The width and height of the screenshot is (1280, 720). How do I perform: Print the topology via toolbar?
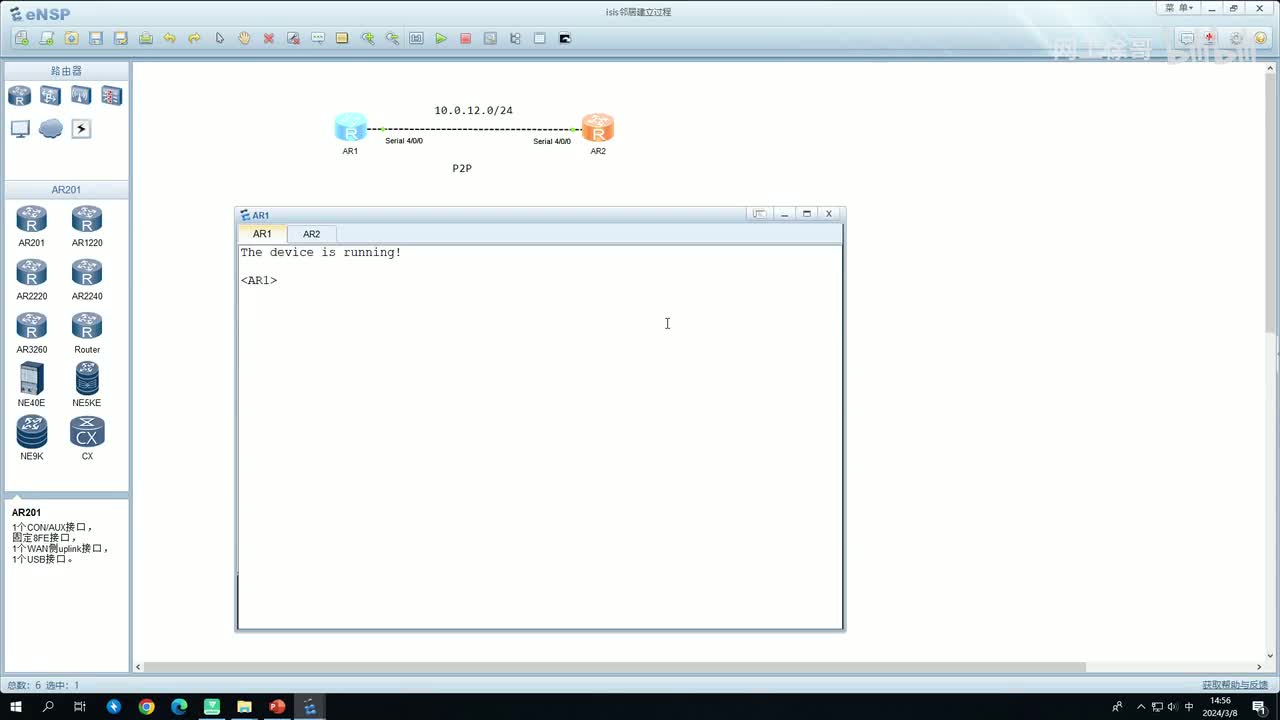point(146,38)
